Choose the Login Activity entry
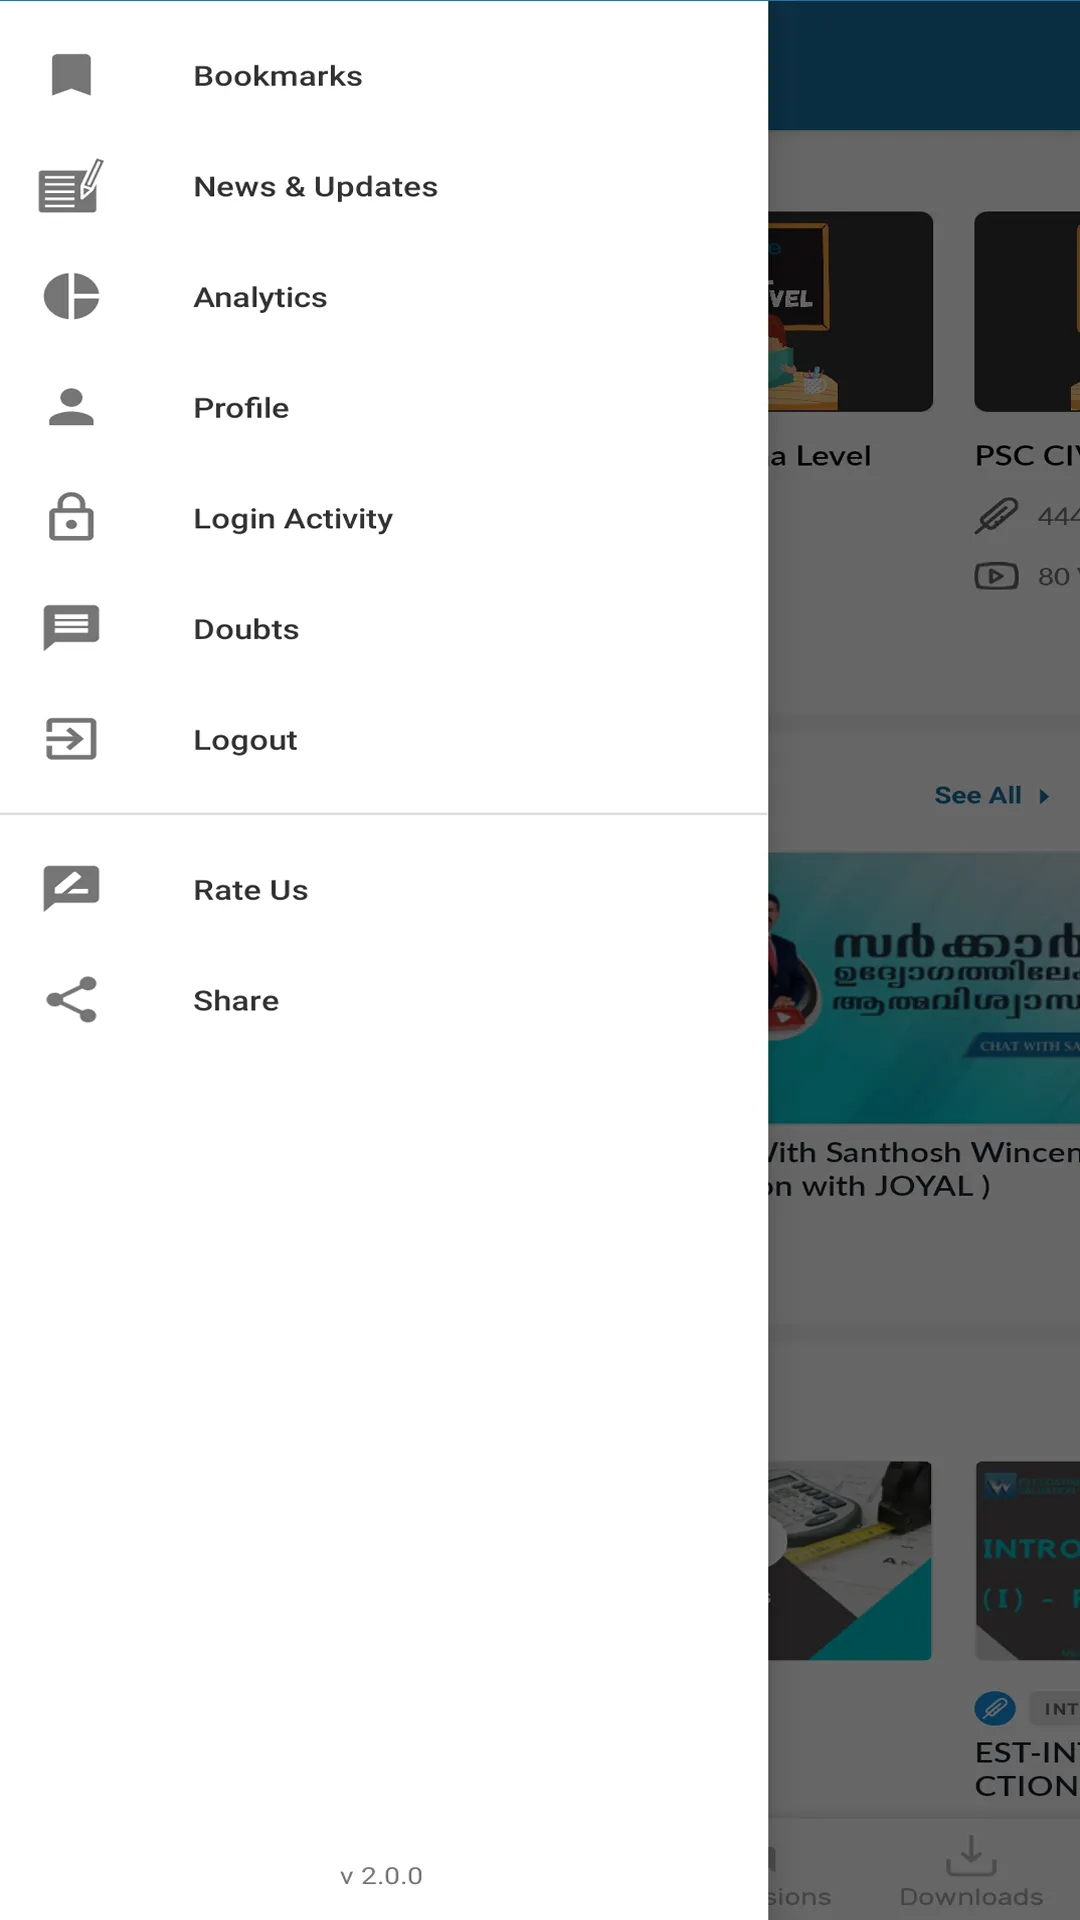1080x1920 pixels. click(293, 519)
